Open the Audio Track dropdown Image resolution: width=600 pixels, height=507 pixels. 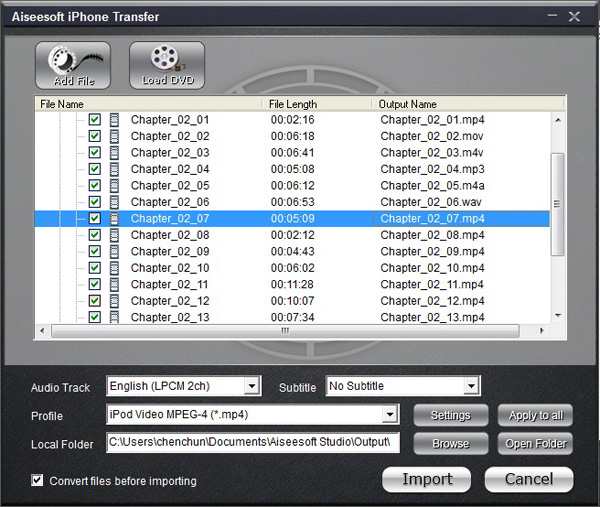point(252,386)
